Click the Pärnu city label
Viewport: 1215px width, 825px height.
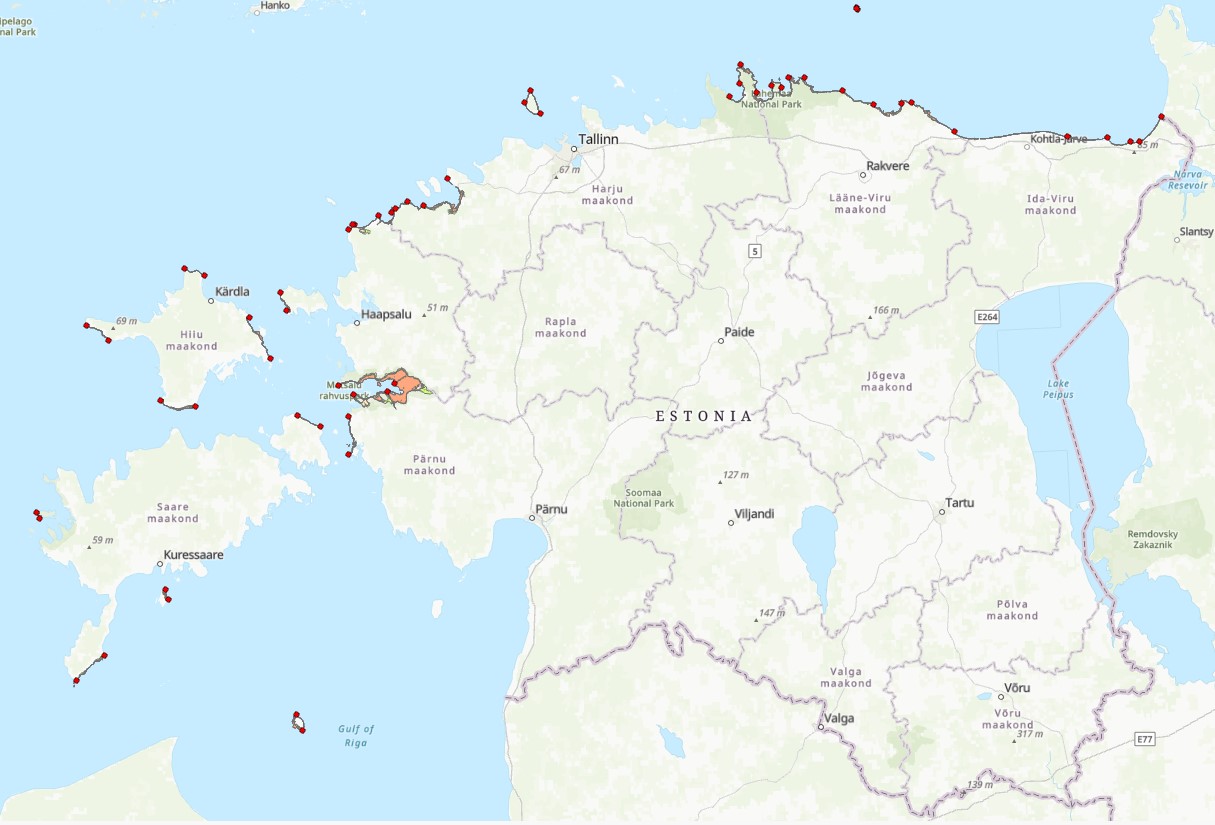[551, 509]
